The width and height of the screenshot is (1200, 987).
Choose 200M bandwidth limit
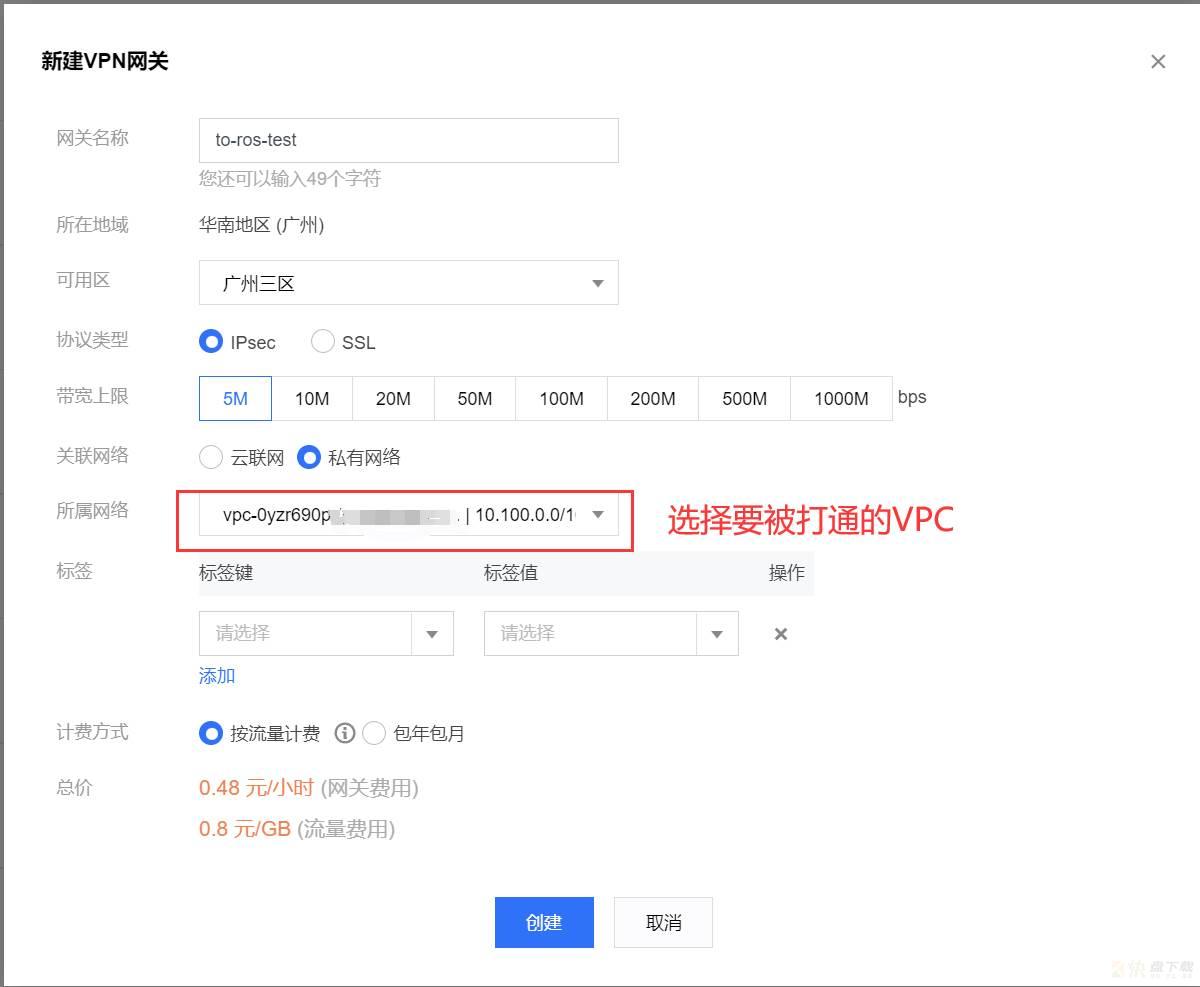653,398
